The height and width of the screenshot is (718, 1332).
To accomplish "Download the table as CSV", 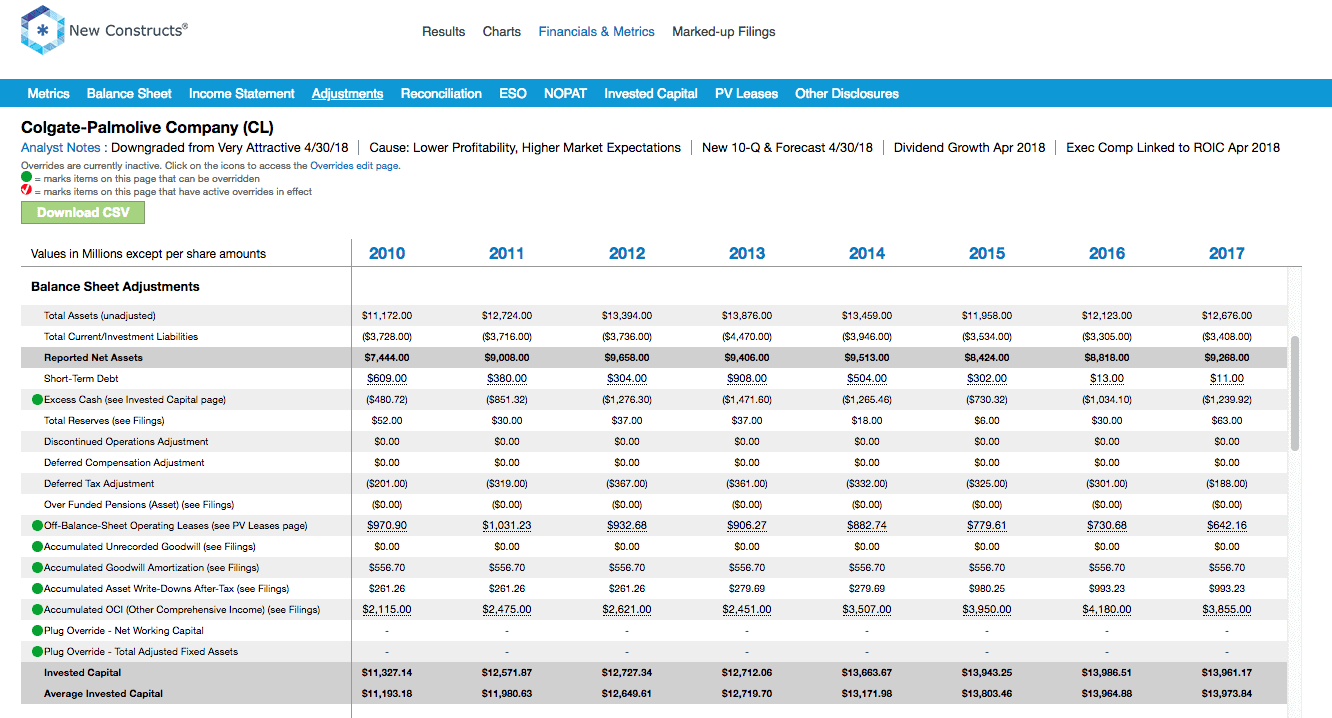I will pyautogui.click(x=83, y=212).
